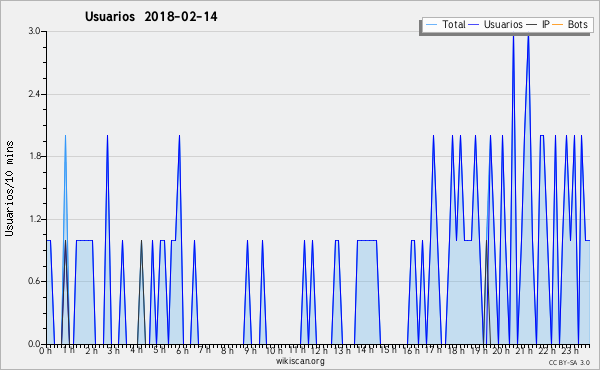Viewport: 600px width, 370px height.
Task: Click the 'Bots' legend entry
Action: pyautogui.click(x=577, y=24)
